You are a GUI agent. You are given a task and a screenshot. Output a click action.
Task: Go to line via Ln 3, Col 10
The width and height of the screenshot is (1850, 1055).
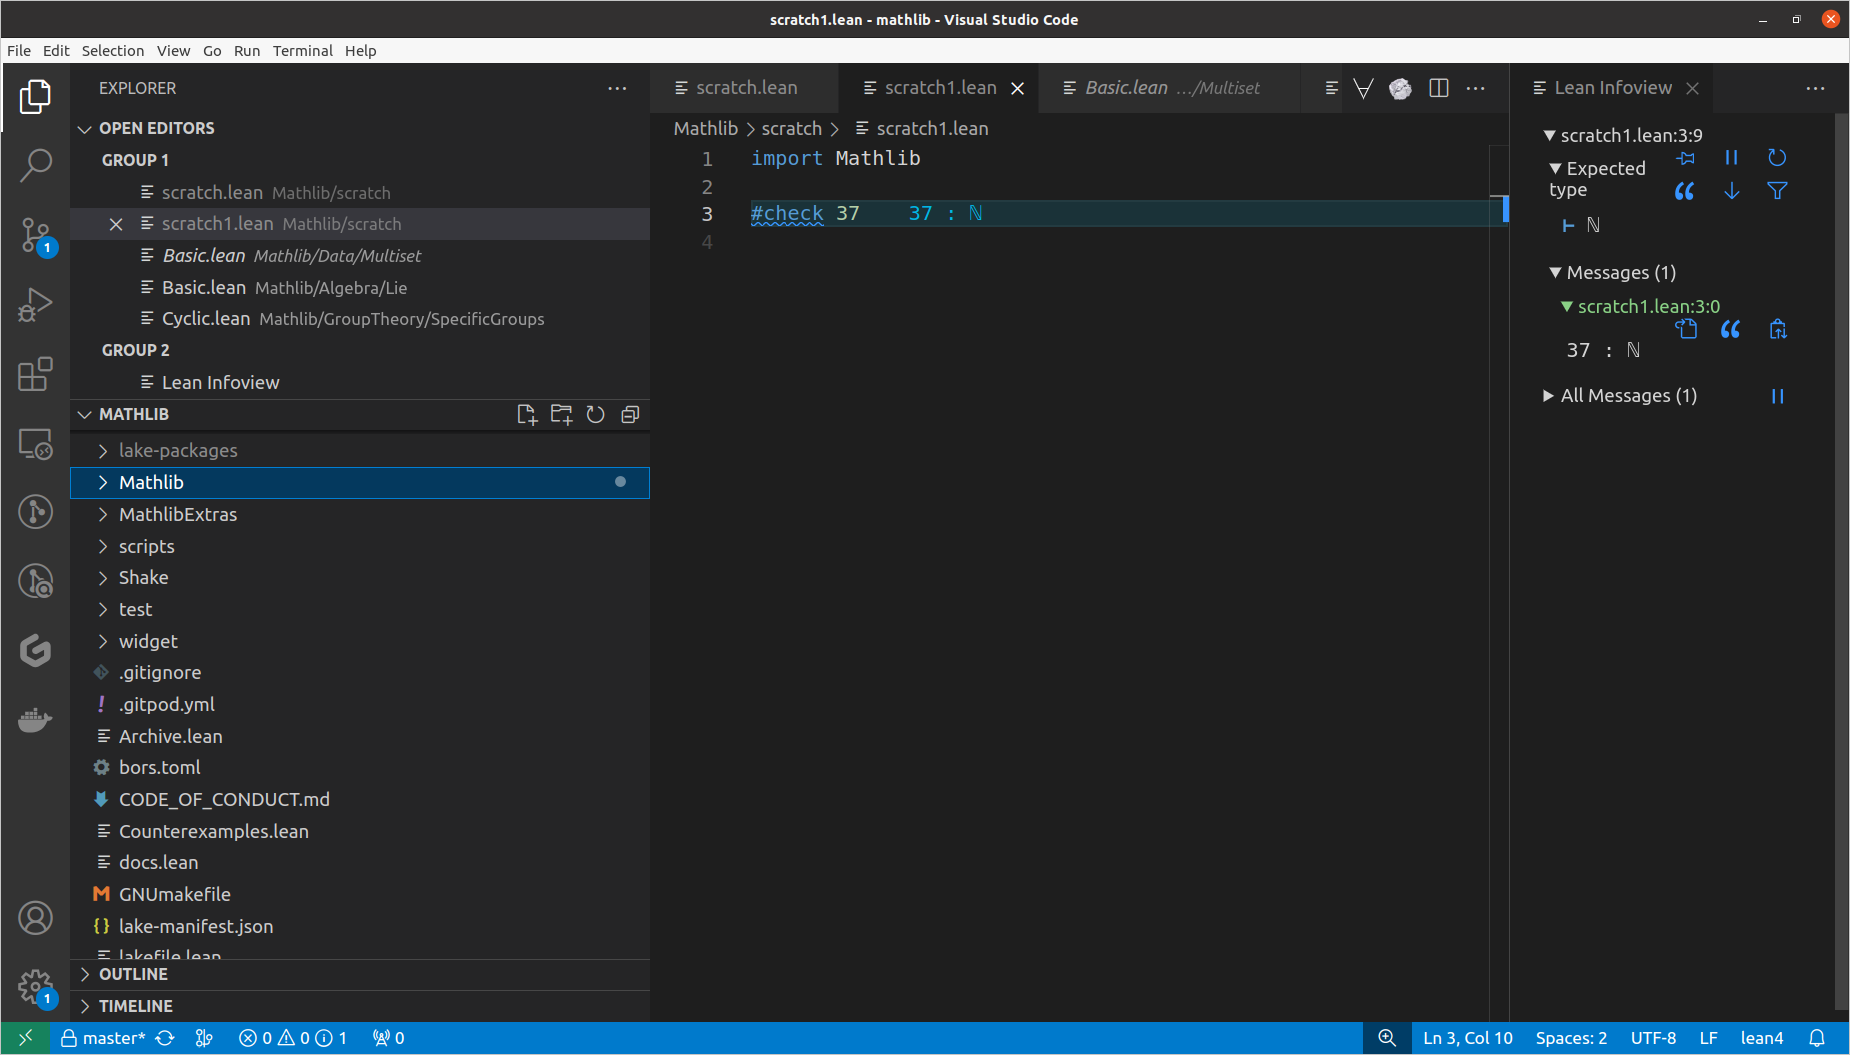pos(1468,1038)
